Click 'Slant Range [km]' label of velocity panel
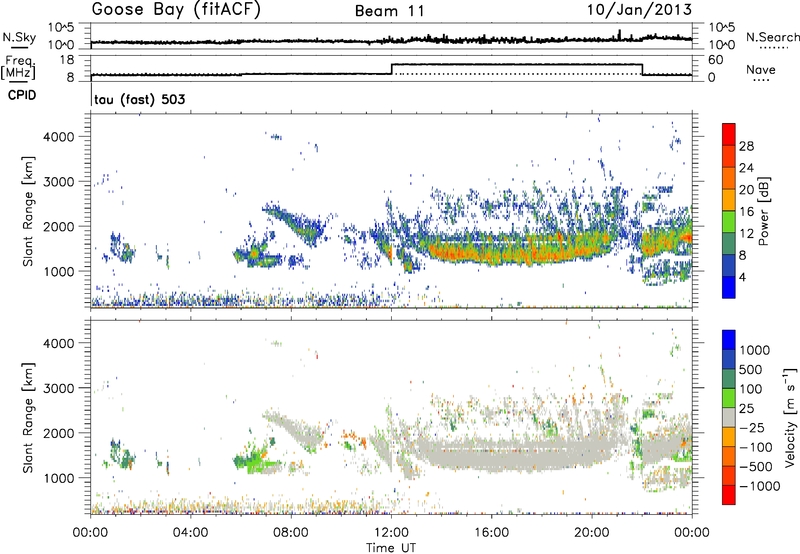The image size is (800, 554). click(x=28, y=418)
